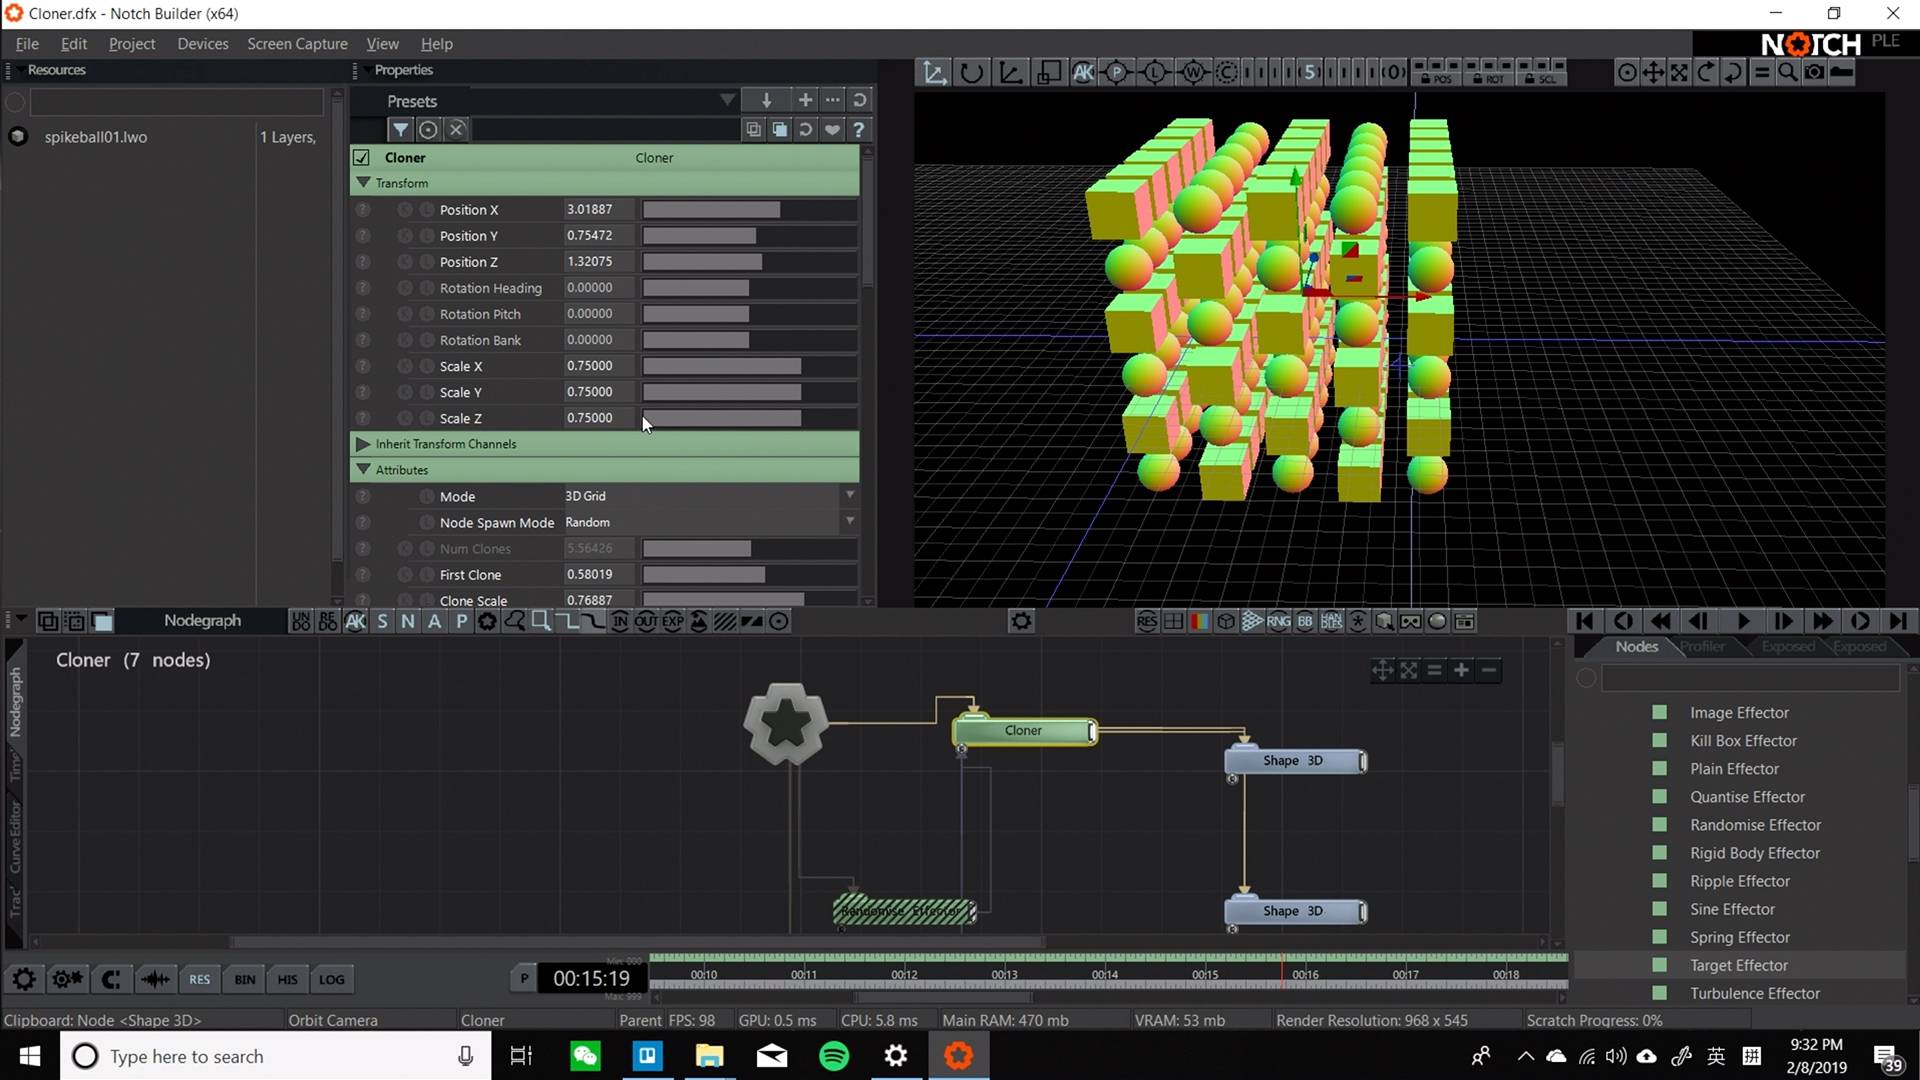Toggle the POS lock button
The image size is (1920, 1080).
pos(1436,78)
